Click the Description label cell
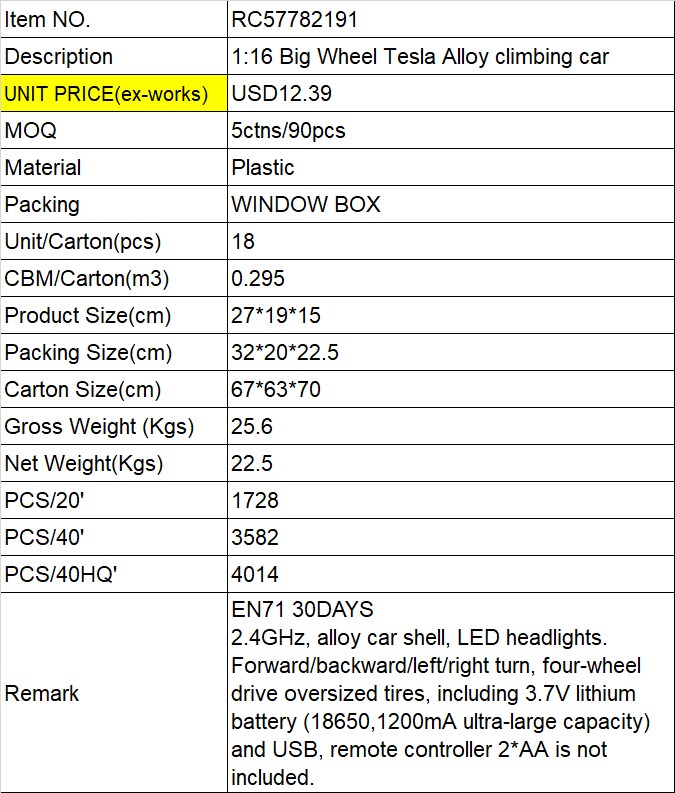 tap(114, 56)
